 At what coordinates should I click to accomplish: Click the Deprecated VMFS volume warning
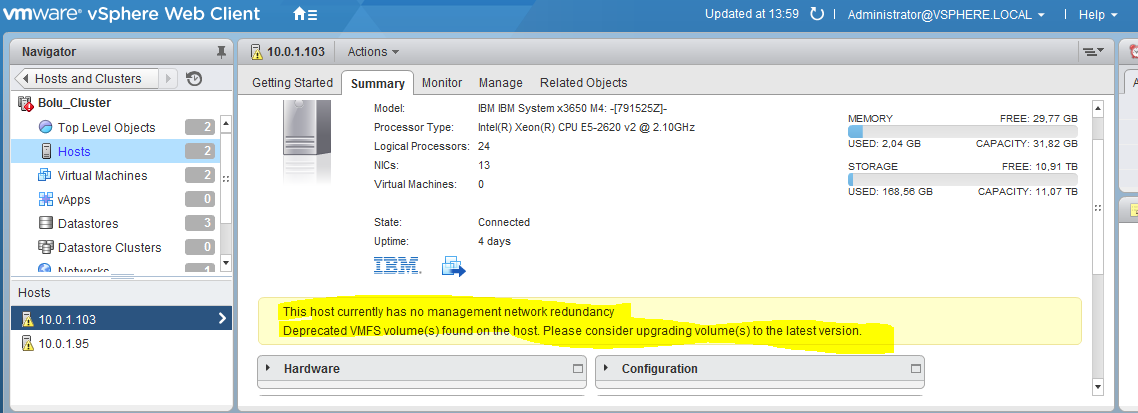click(572, 331)
